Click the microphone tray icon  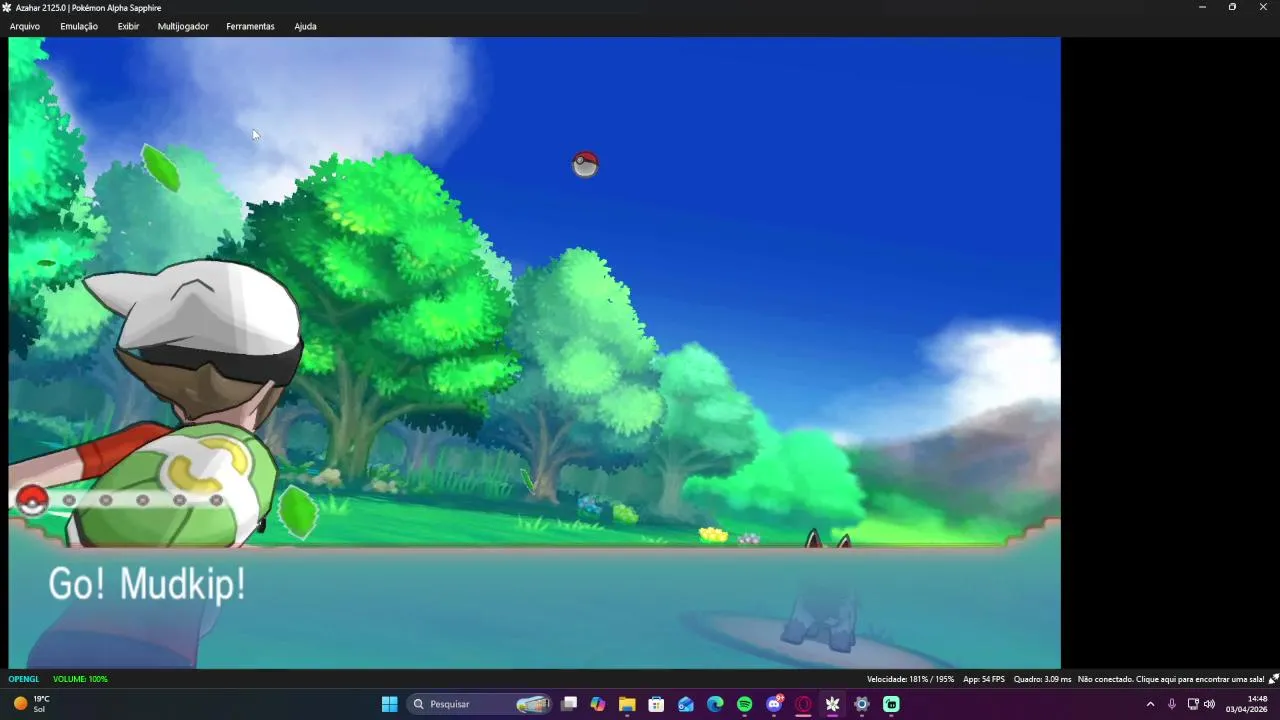(x=1172, y=704)
